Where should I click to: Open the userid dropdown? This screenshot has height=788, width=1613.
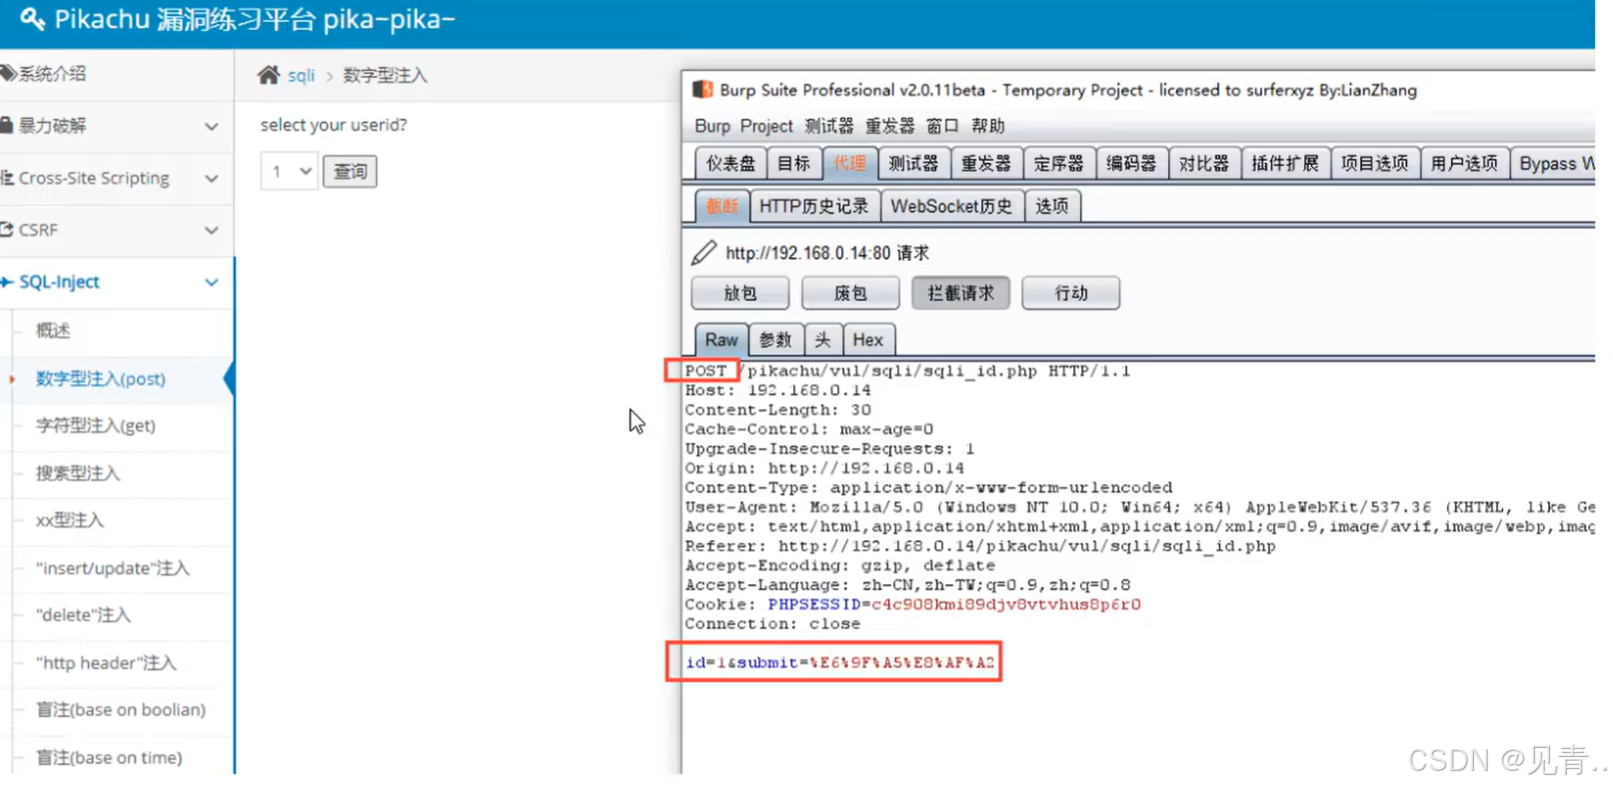click(289, 171)
